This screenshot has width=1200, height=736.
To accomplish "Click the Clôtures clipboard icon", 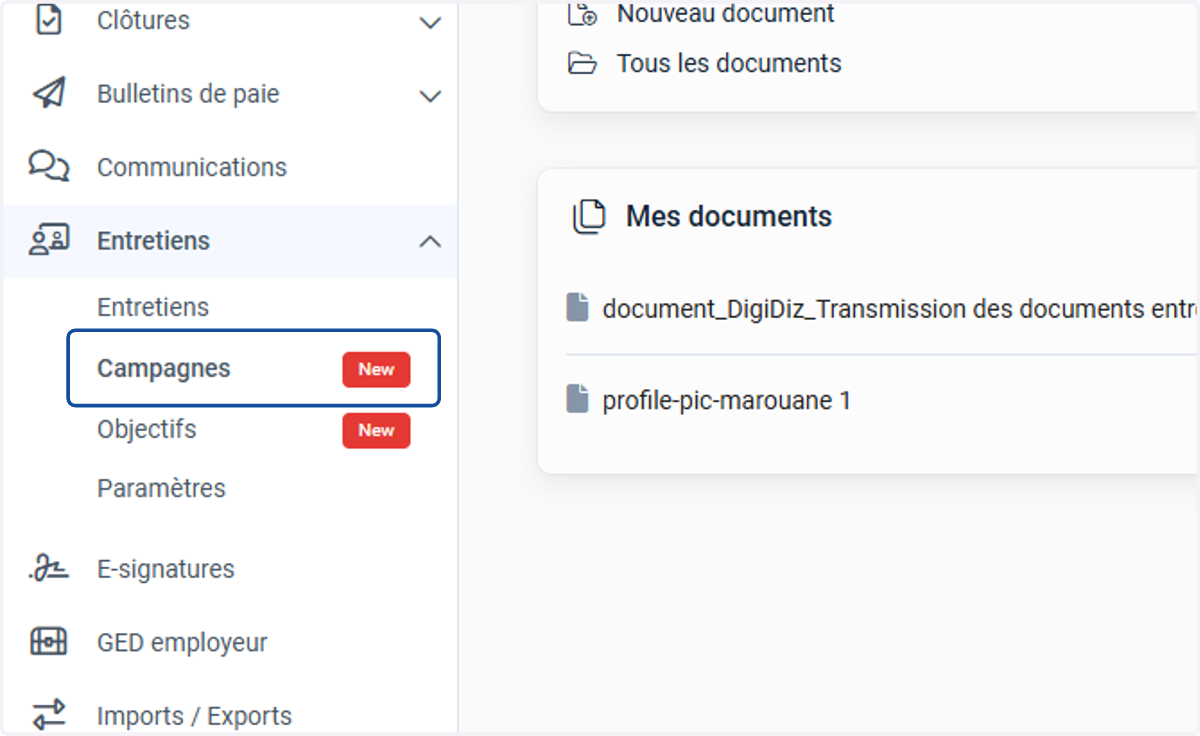I will (x=49, y=20).
